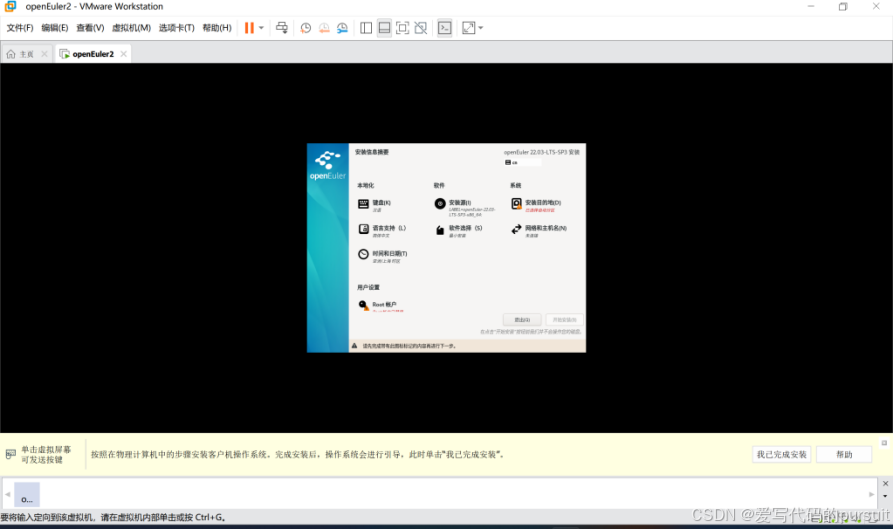The image size is (894, 530).
Task: Click the stretch guest display icon
Action: [x=469, y=28]
